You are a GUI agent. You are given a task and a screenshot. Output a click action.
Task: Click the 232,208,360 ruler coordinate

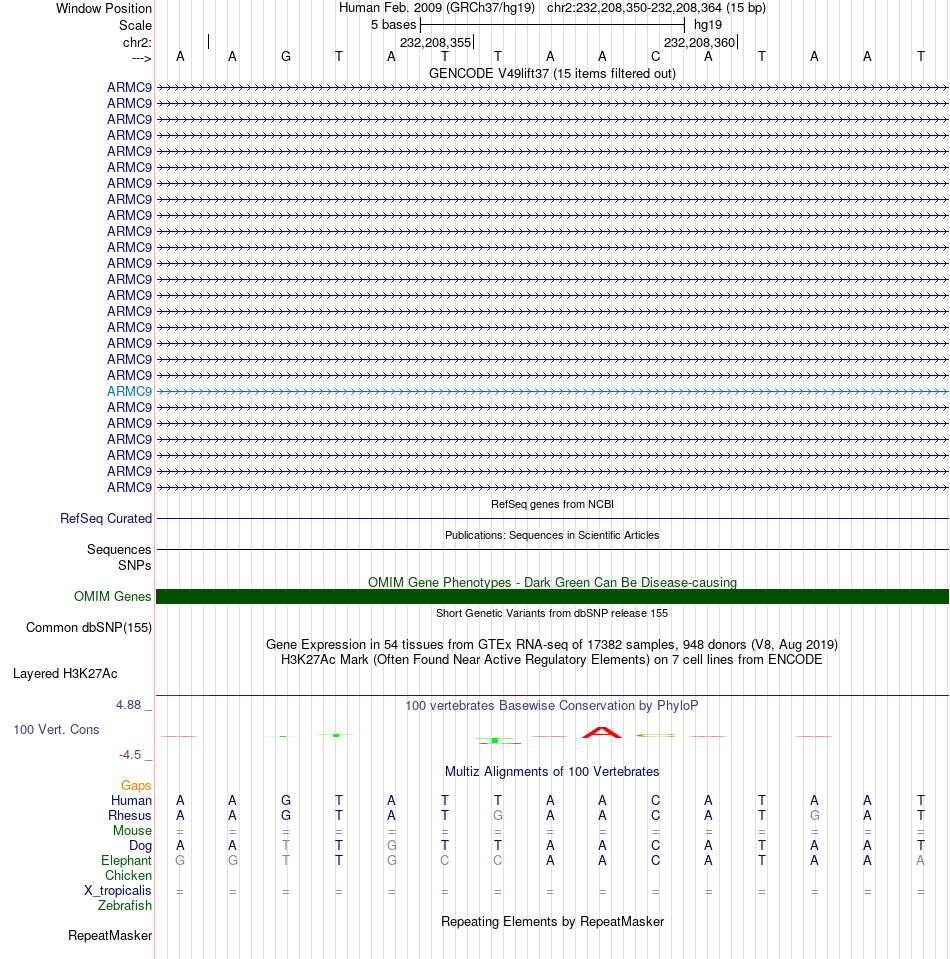click(x=699, y=42)
